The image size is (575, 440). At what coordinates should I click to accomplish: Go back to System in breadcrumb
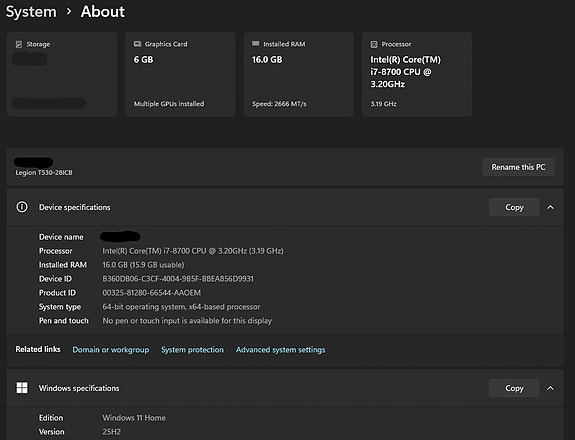(x=31, y=11)
